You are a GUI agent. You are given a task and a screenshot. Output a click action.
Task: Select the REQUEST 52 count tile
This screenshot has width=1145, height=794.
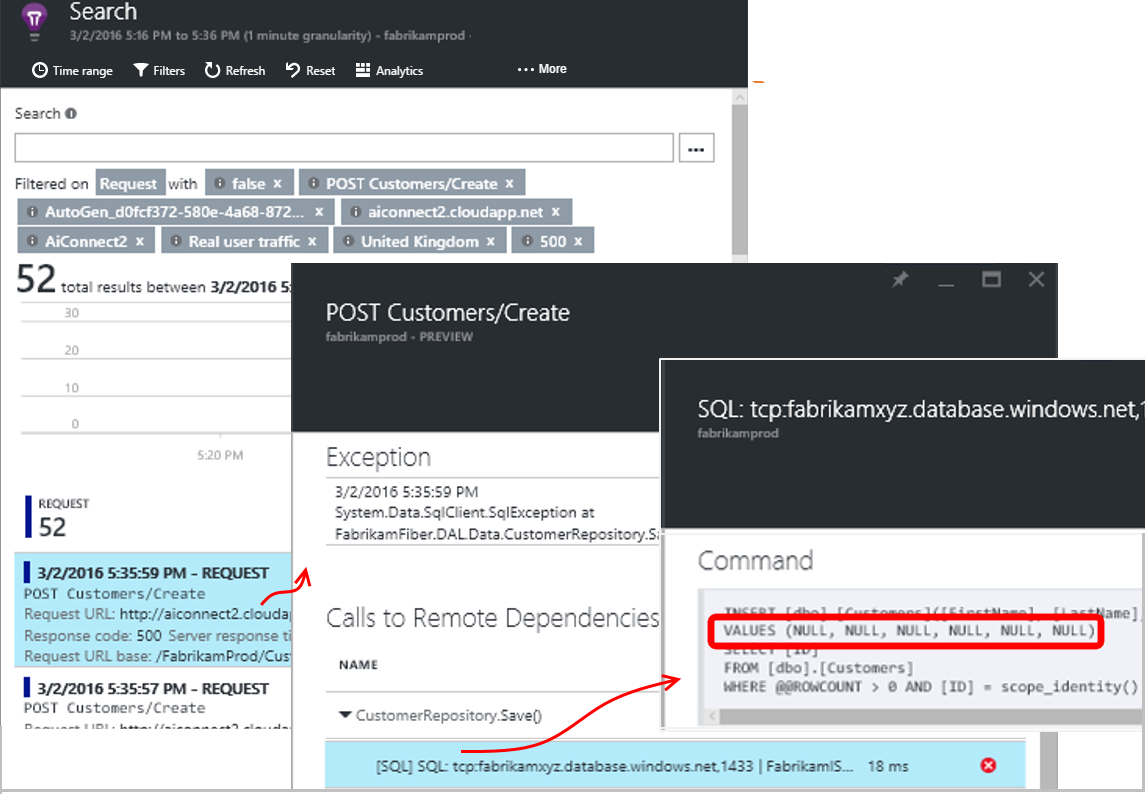(x=57, y=517)
